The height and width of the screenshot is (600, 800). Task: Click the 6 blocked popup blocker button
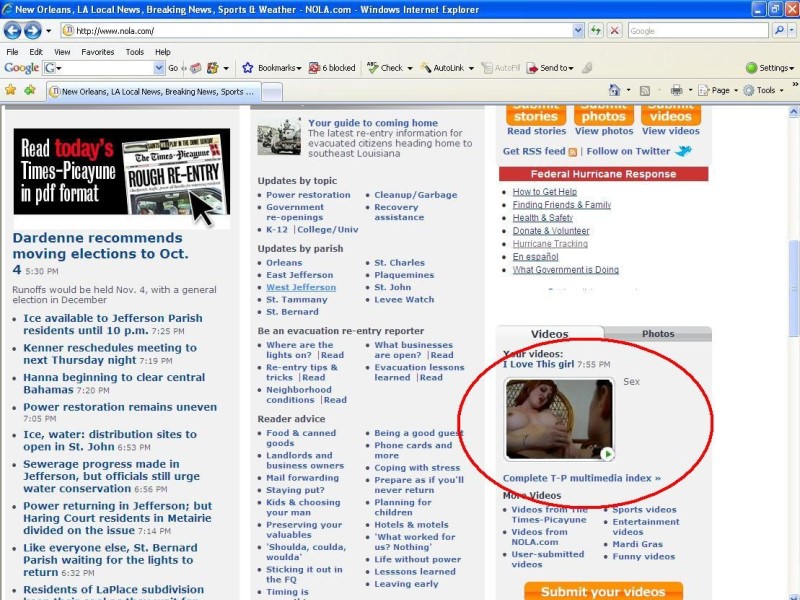click(x=332, y=68)
